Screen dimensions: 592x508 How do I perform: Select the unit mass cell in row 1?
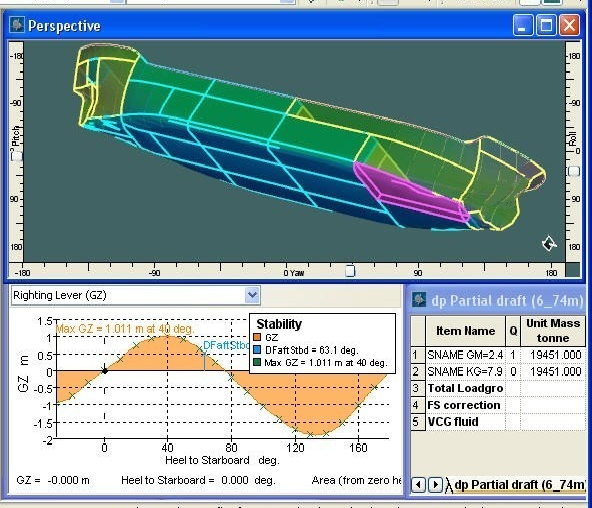tap(553, 355)
